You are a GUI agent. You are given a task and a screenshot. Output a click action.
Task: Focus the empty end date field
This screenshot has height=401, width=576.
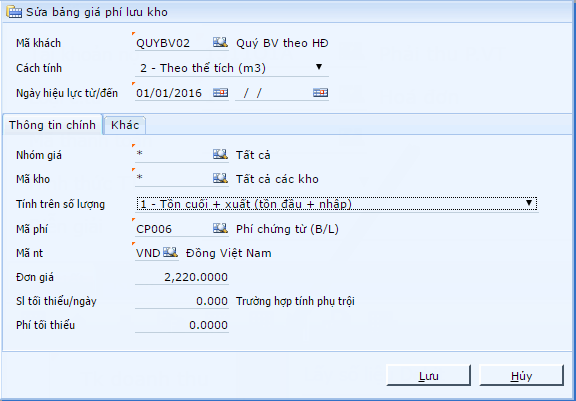click(274, 93)
